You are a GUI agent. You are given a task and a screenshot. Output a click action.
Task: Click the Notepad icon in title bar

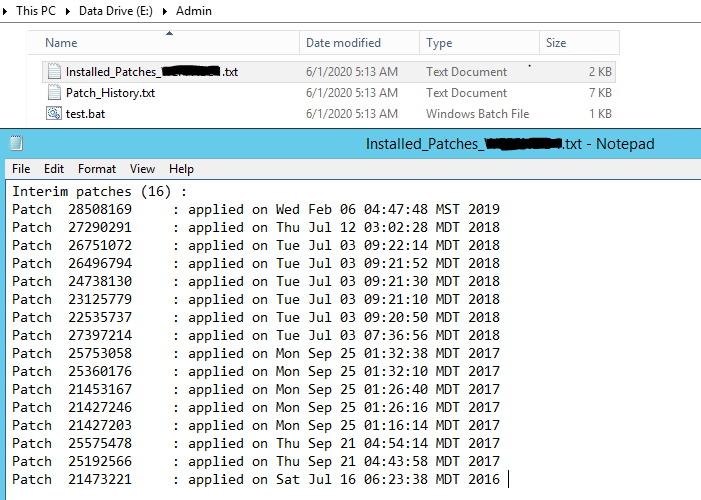(16, 144)
